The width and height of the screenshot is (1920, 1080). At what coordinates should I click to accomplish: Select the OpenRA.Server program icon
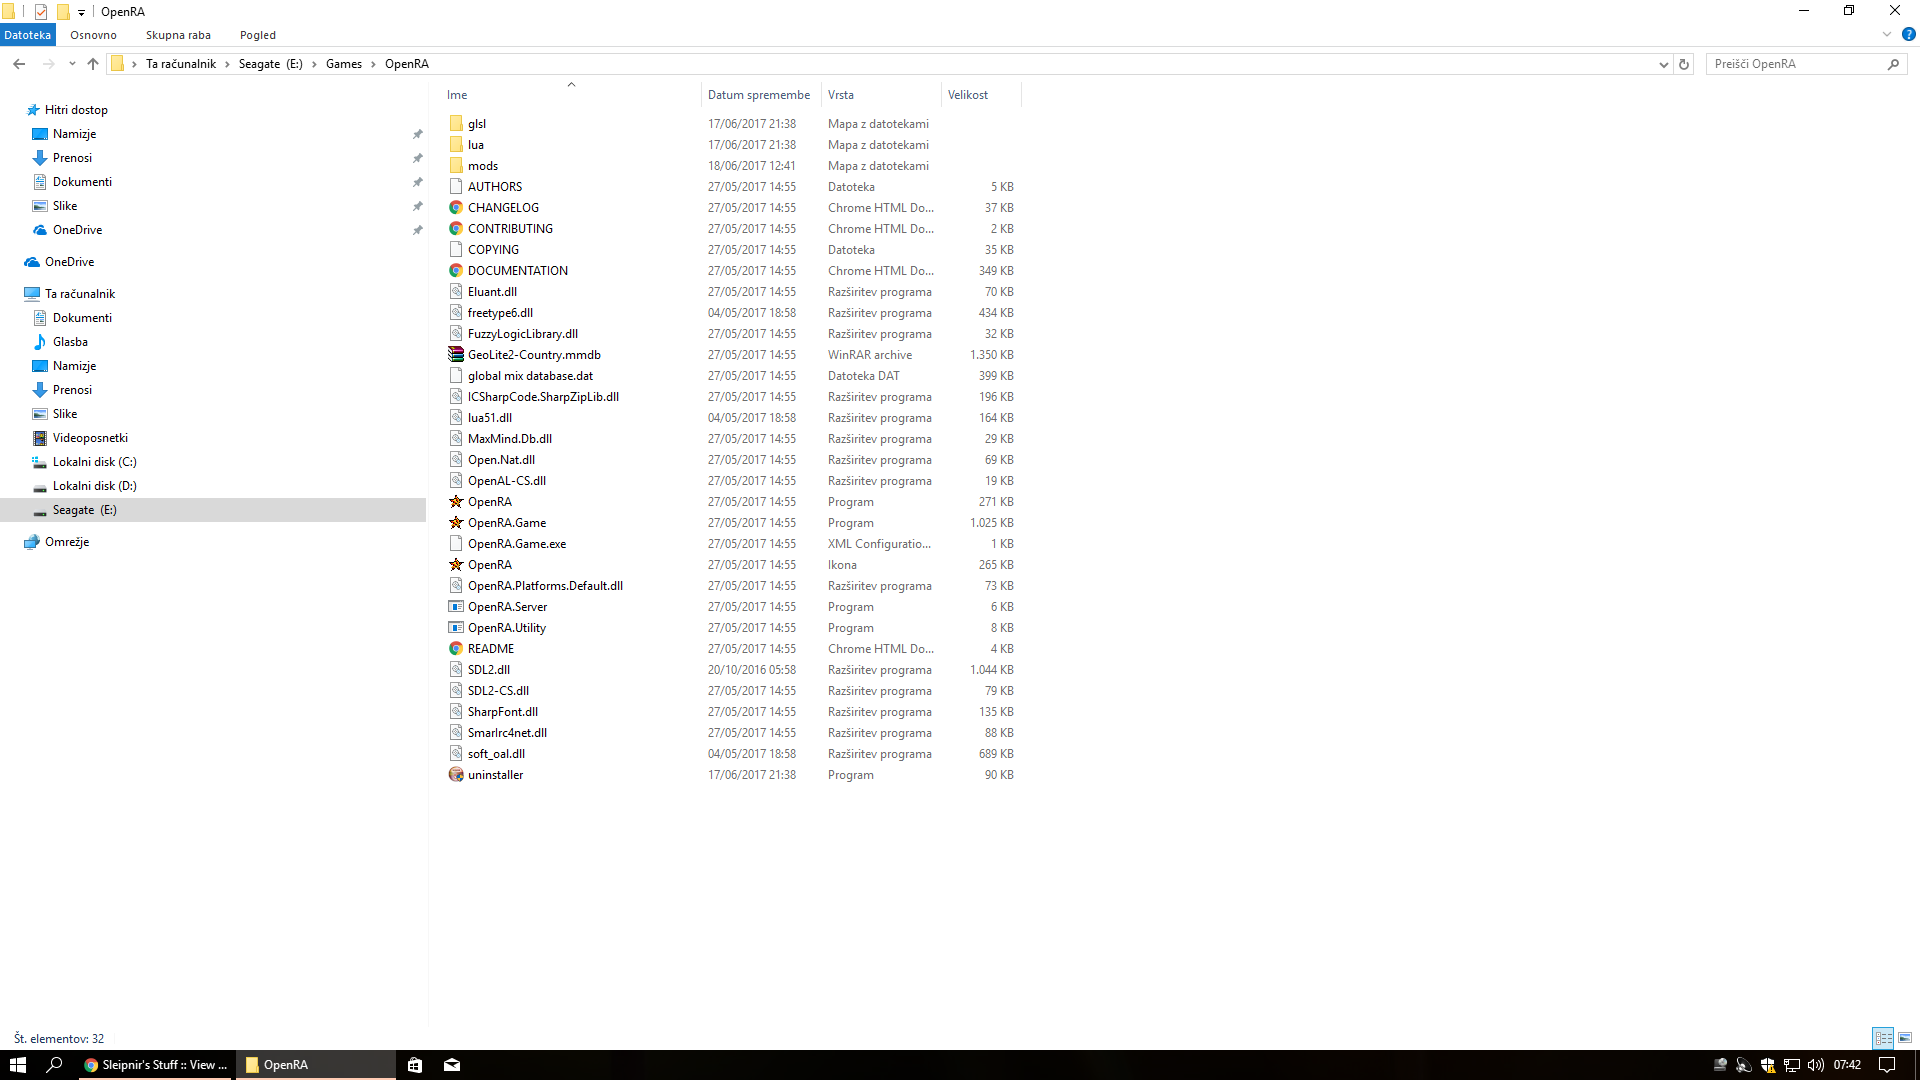click(456, 607)
